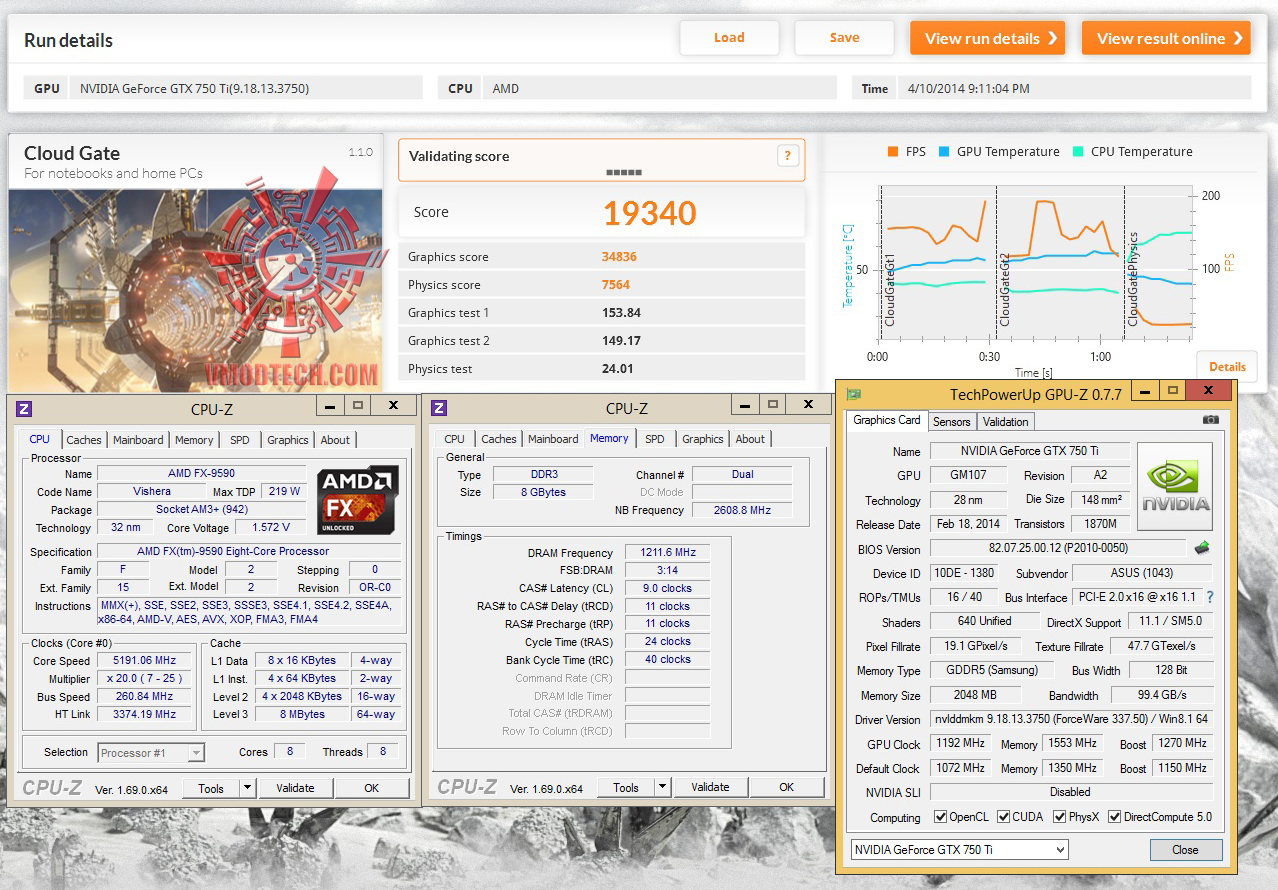Image resolution: width=1278 pixels, height=890 pixels.
Task: Click the Load button in Run details
Action: click(x=729, y=38)
